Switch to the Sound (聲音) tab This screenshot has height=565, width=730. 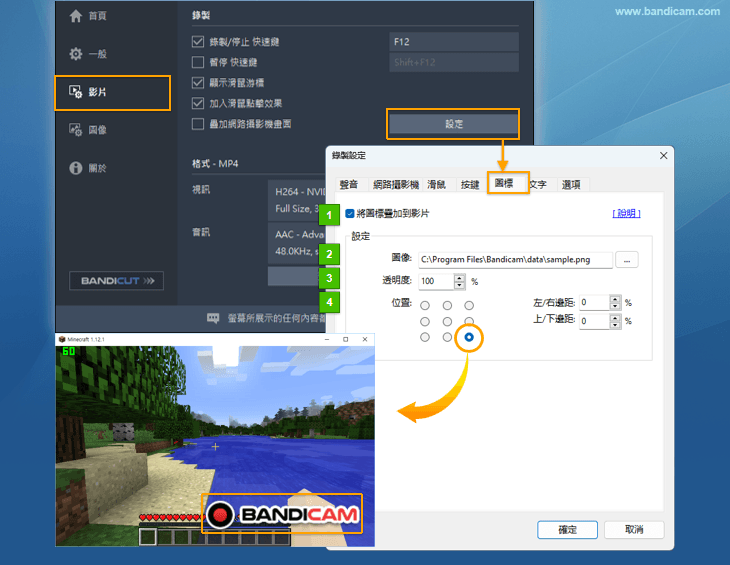(x=349, y=185)
